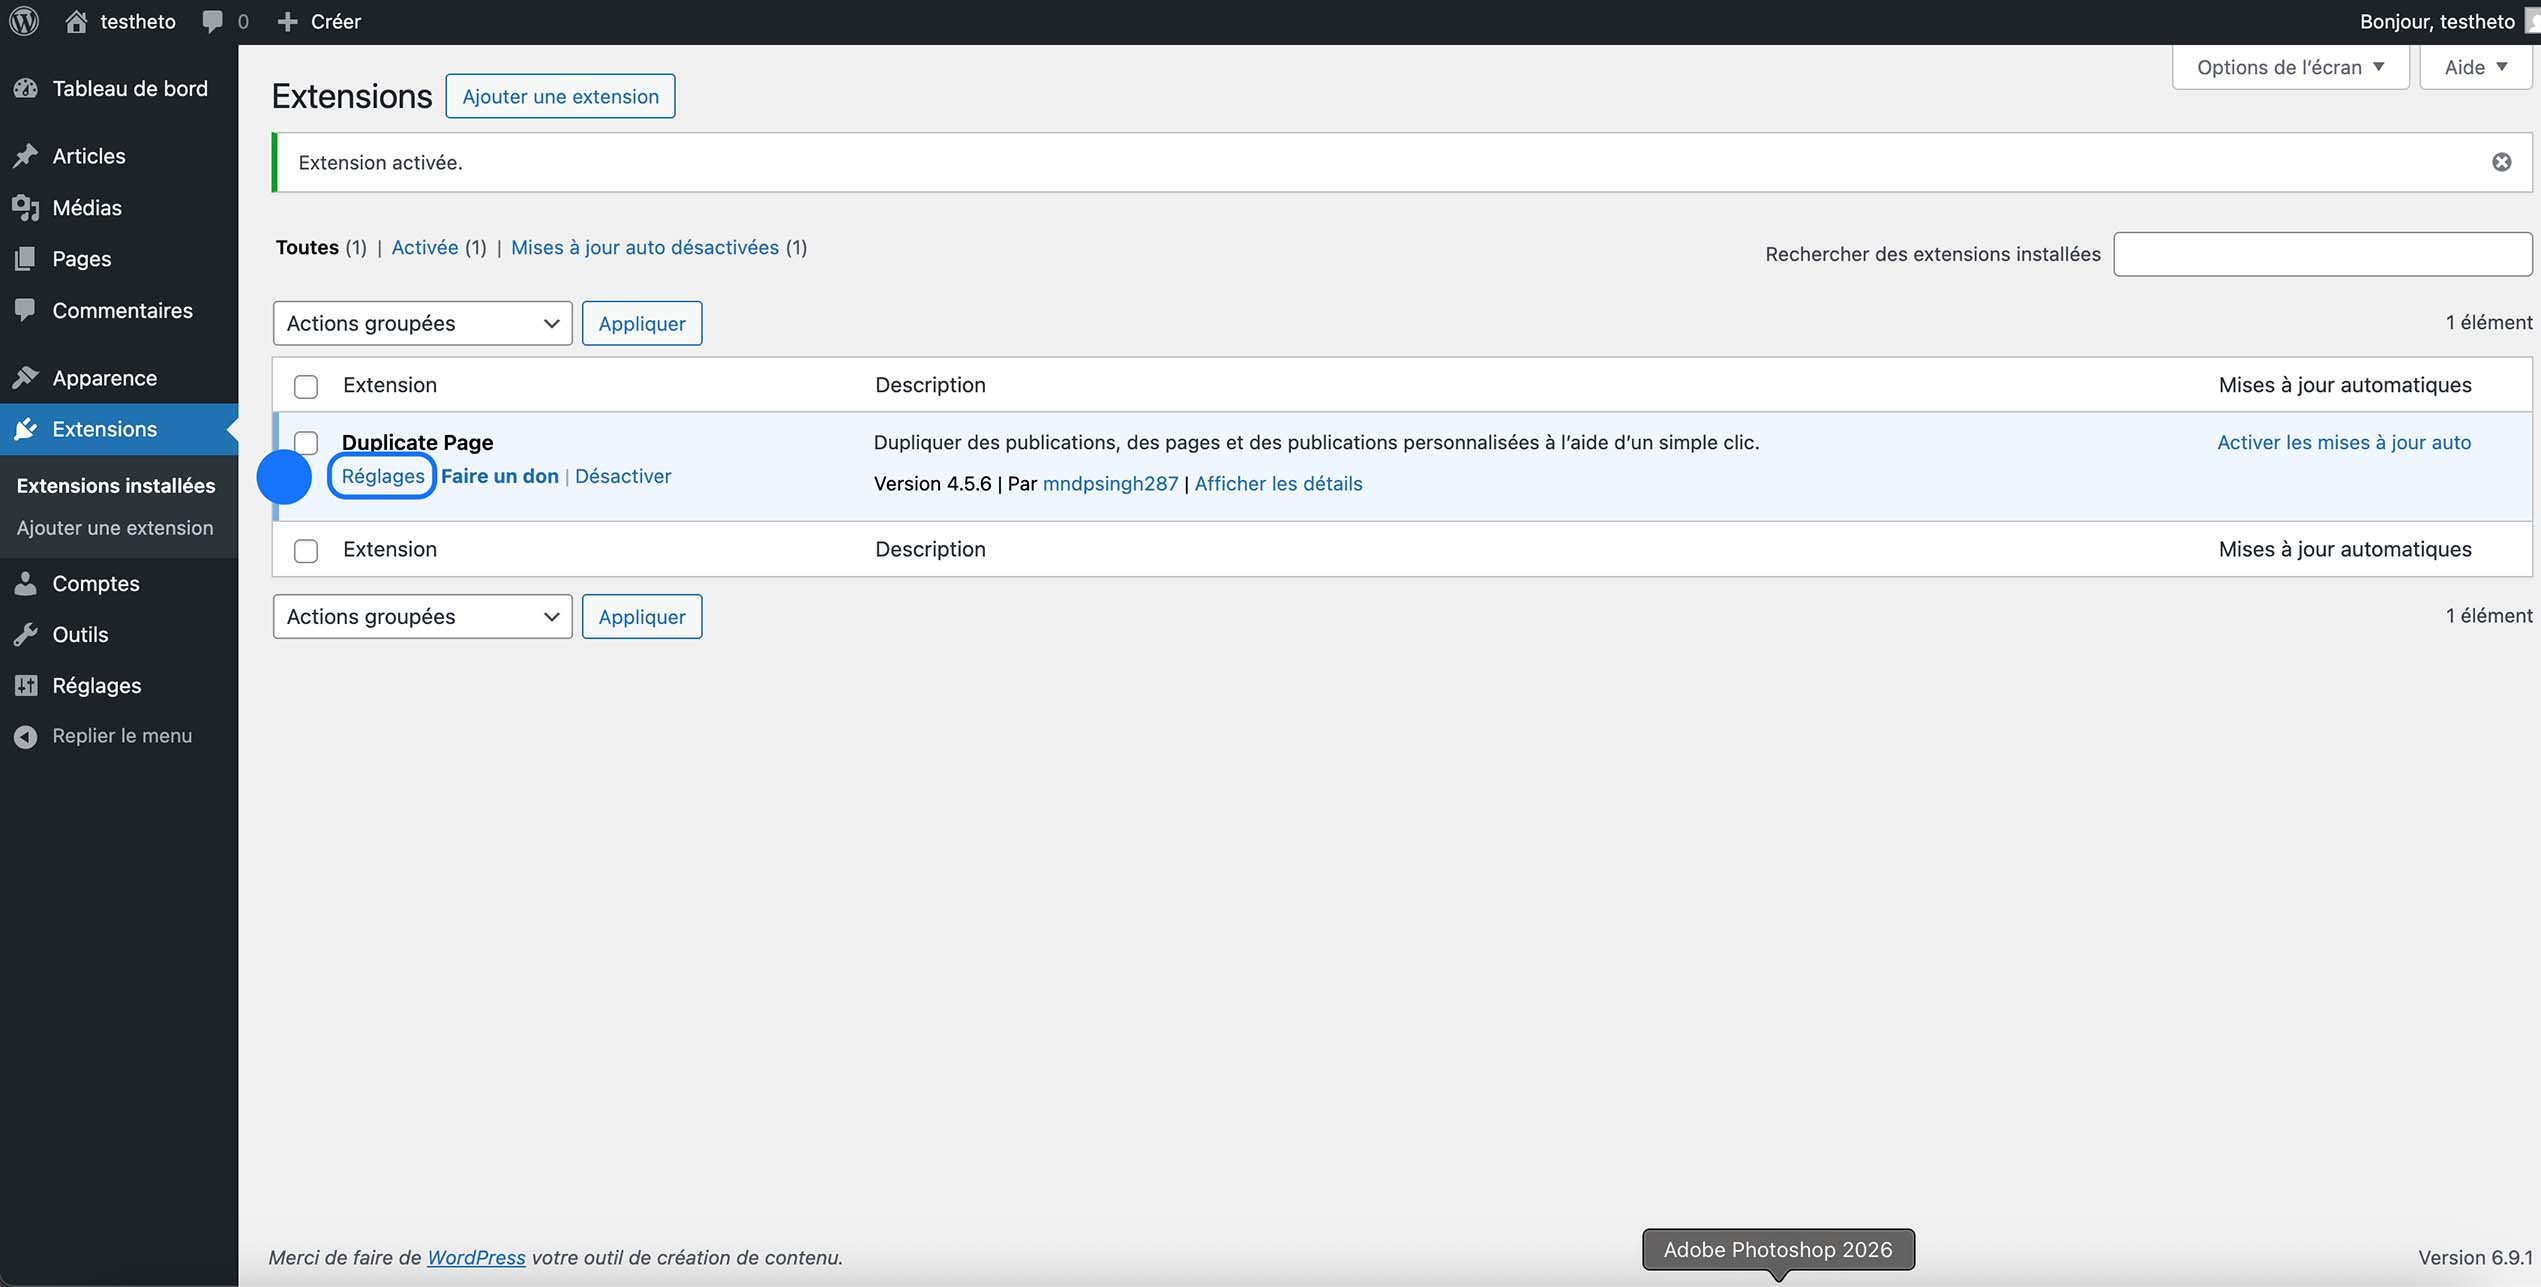Open Commentaires with its speech bubble icon
The image size is (2541, 1287).
tap(26, 310)
